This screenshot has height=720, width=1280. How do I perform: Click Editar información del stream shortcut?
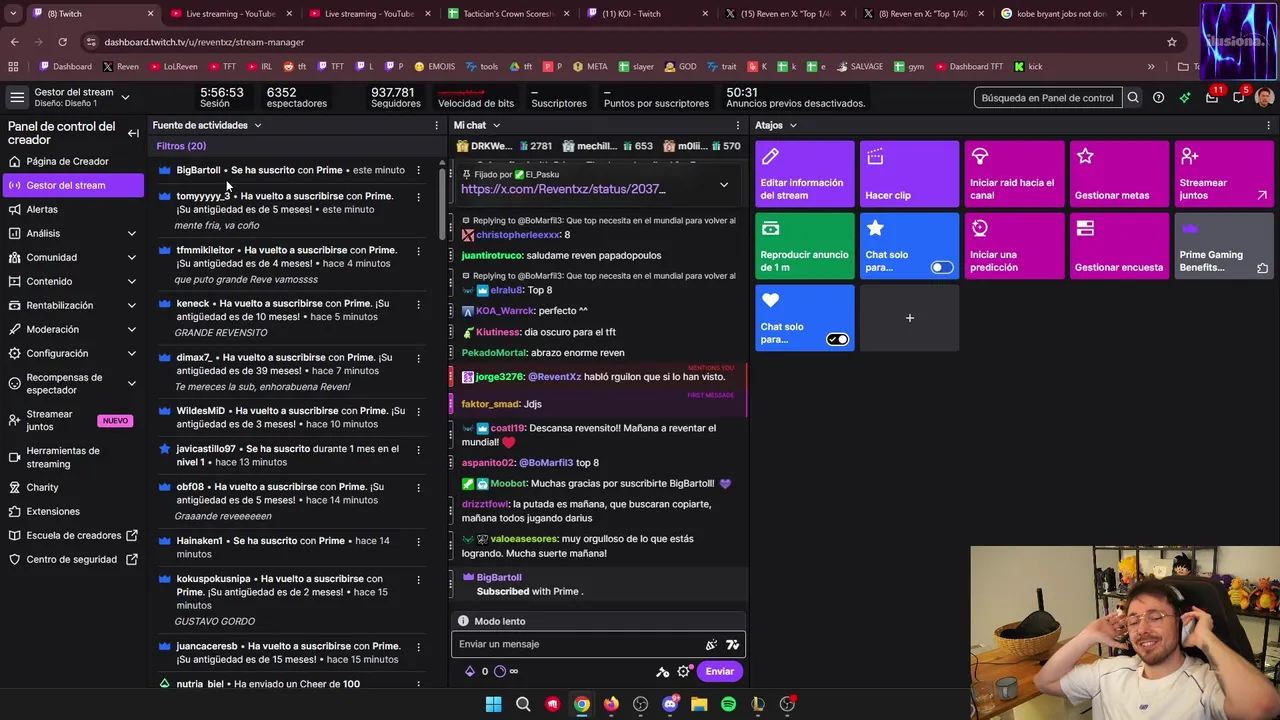pyautogui.click(x=805, y=174)
